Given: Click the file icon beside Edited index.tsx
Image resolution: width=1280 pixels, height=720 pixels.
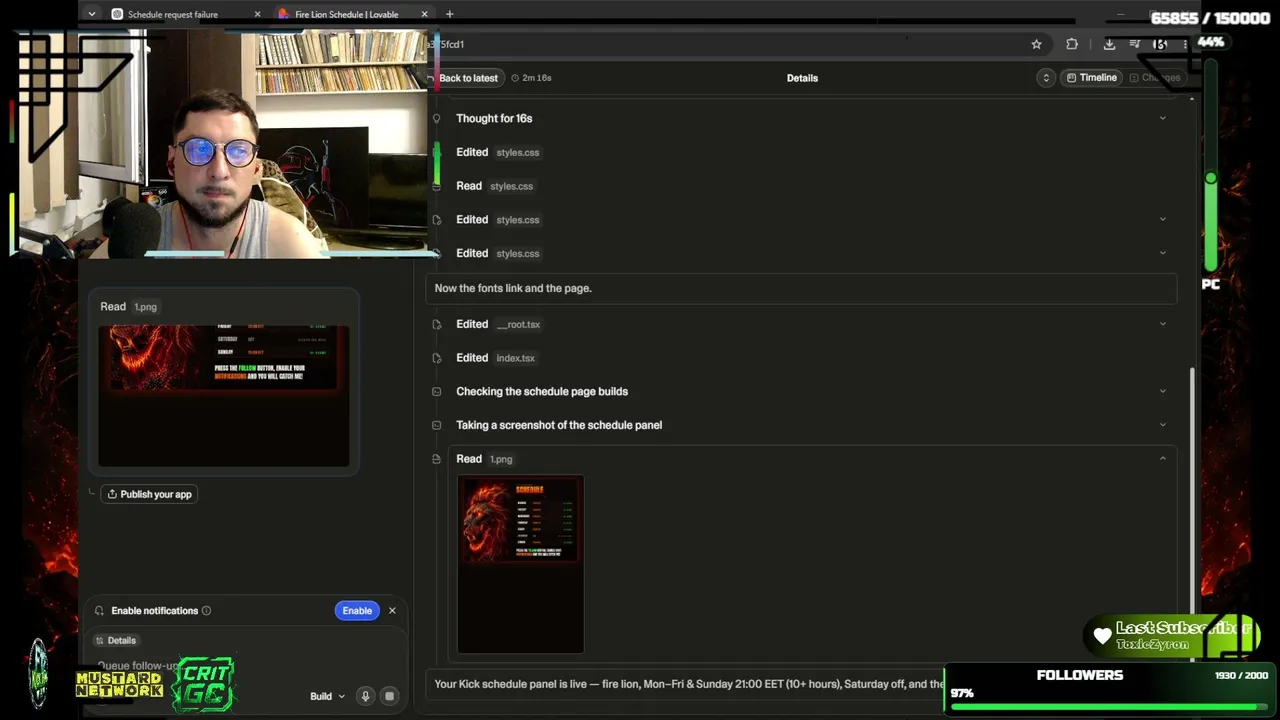Looking at the screenshot, I should [x=436, y=358].
